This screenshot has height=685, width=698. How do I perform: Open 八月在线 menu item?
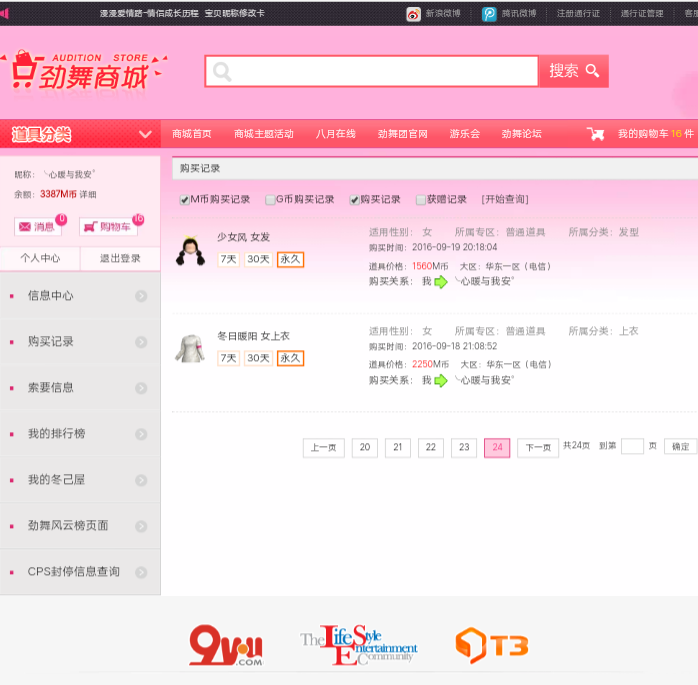[x=336, y=134]
